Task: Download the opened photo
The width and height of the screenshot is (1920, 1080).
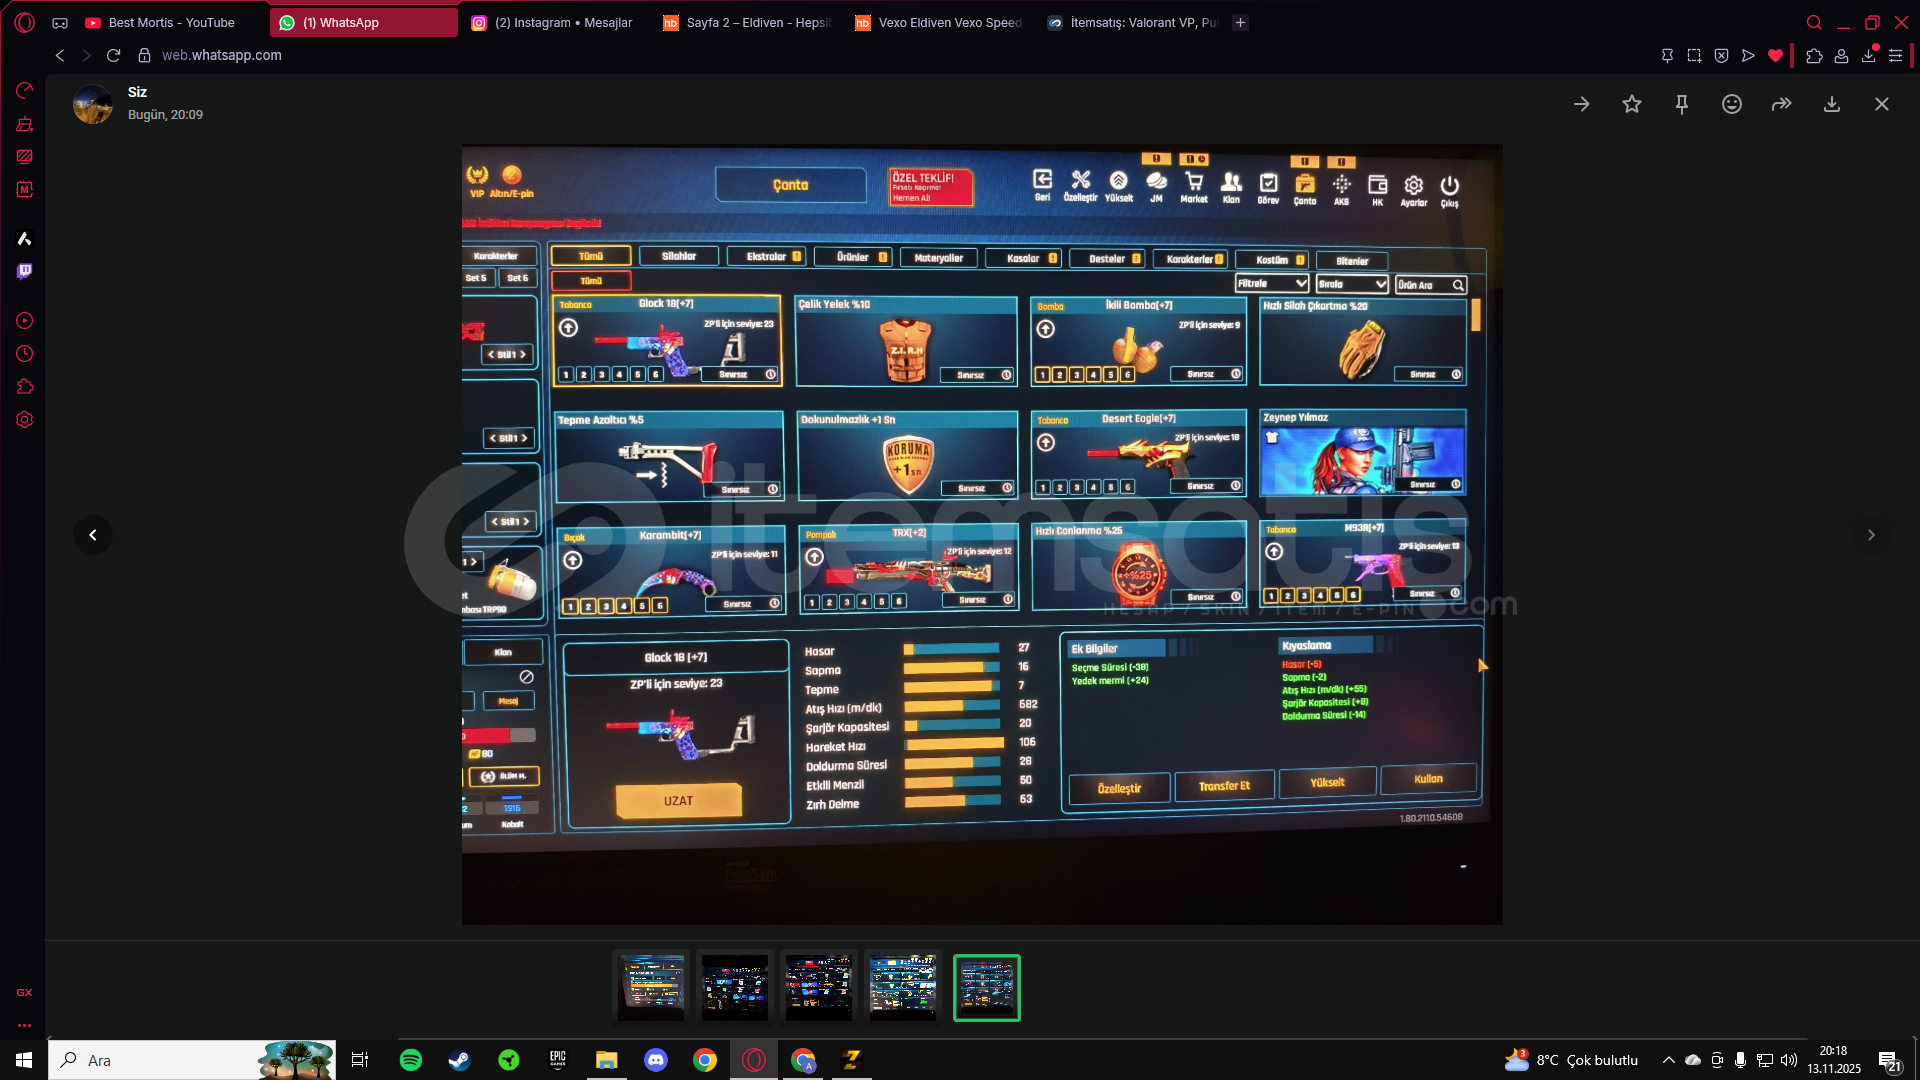Action: point(1832,104)
